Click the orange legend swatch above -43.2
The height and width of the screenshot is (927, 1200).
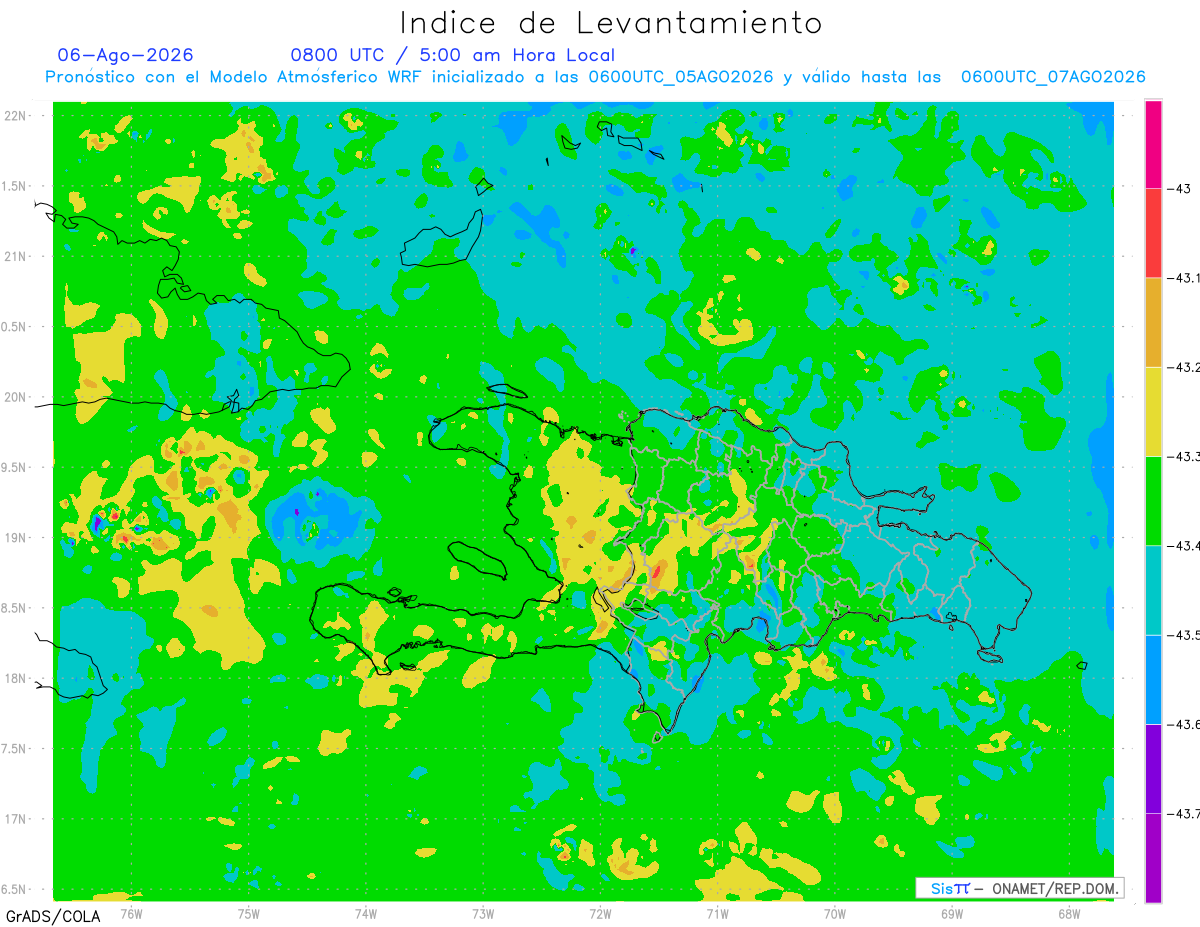pyautogui.click(x=1153, y=322)
